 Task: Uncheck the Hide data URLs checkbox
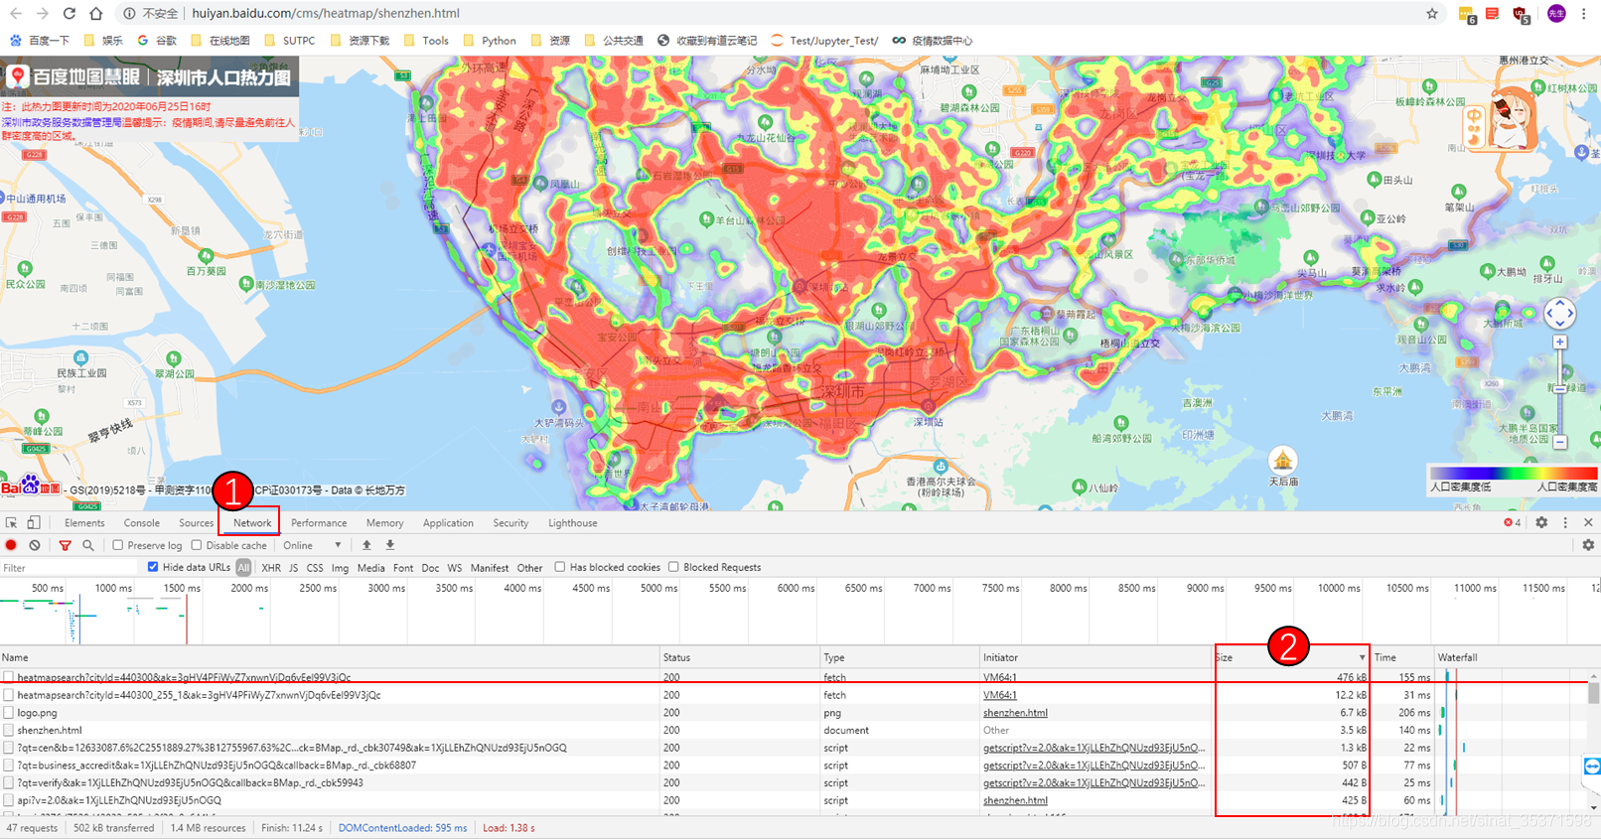153,567
